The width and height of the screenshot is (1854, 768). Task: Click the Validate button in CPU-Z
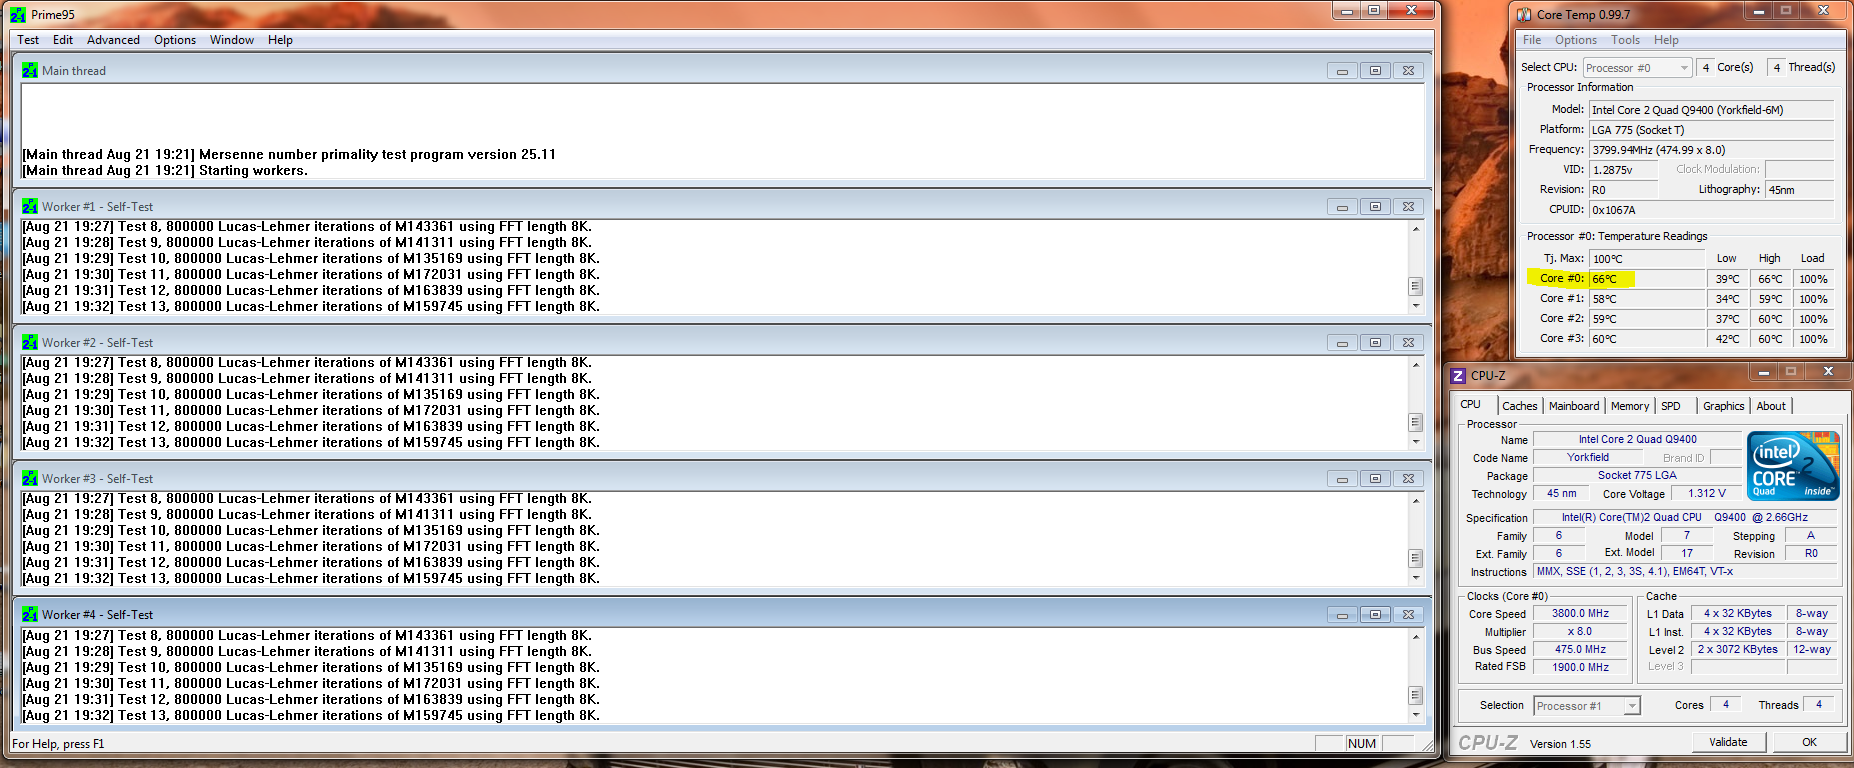point(1728,742)
